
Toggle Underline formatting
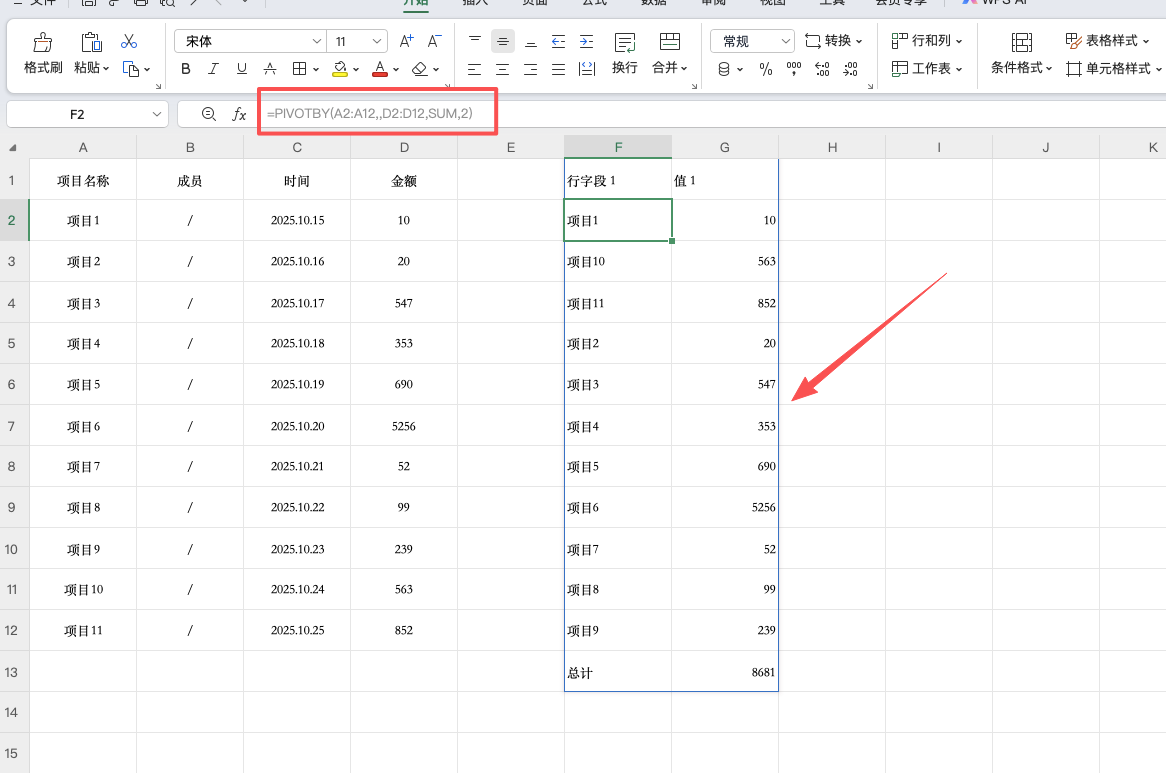[242, 69]
